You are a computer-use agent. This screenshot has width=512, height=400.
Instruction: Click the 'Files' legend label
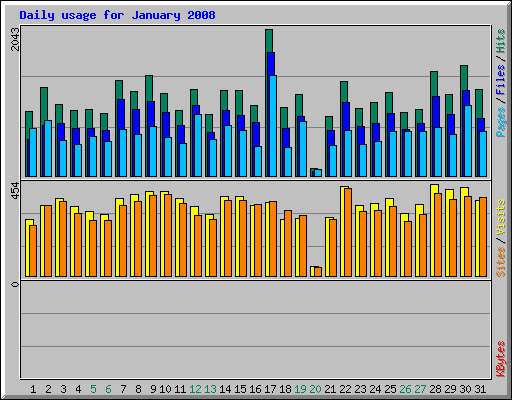coord(501,79)
